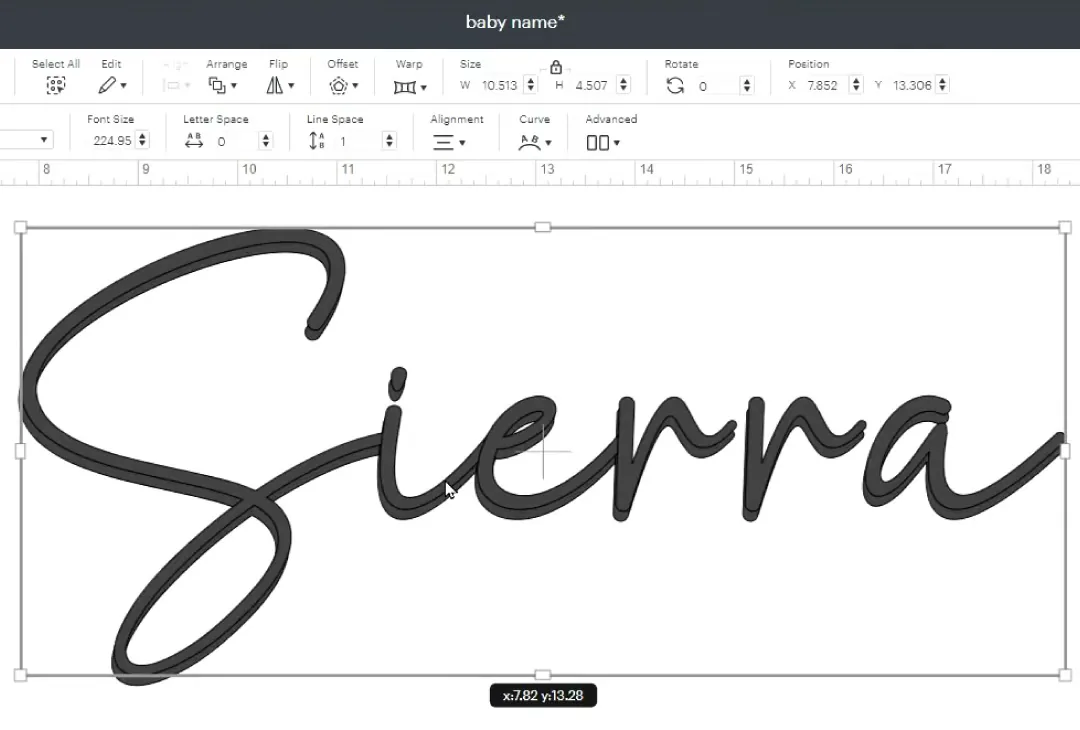Click the Font Size 224.95 field

click(112, 140)
